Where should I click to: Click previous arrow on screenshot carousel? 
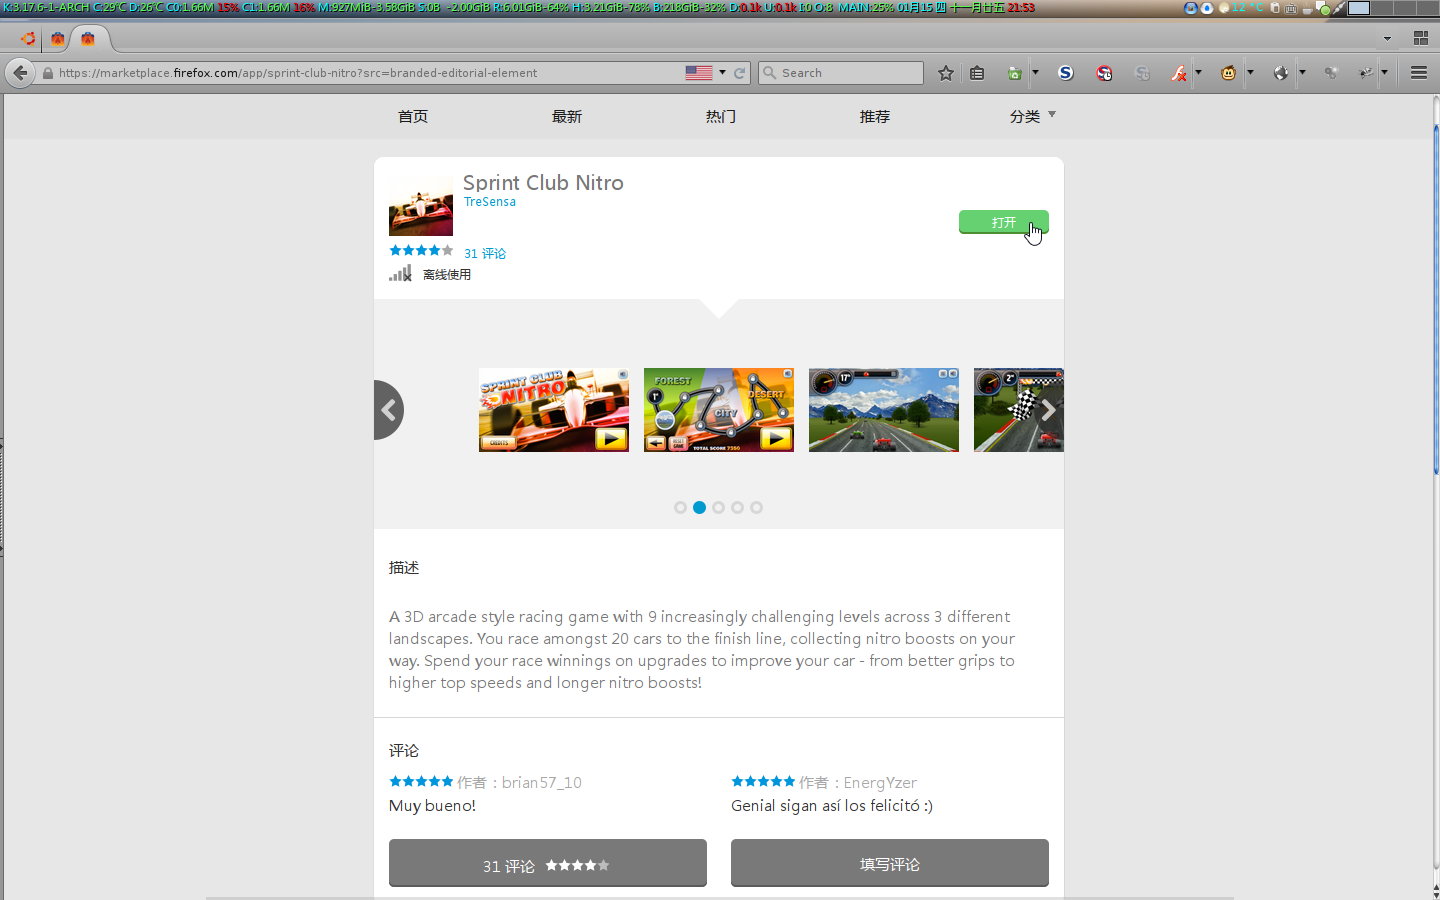(x=388, y=410)
